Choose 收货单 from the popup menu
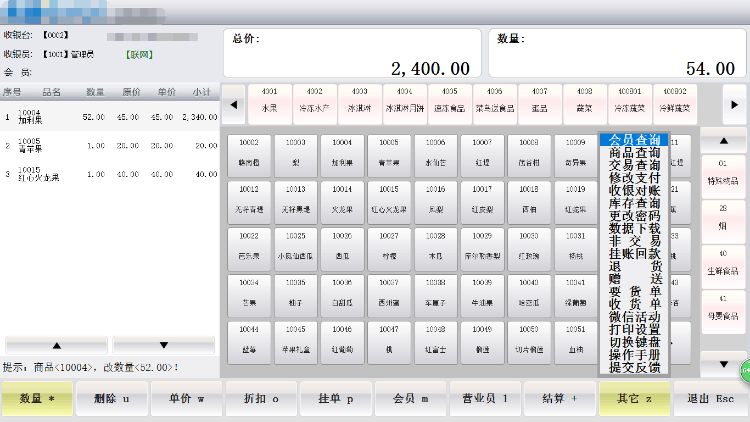This screenshot has width=750, height=422. 634,304
